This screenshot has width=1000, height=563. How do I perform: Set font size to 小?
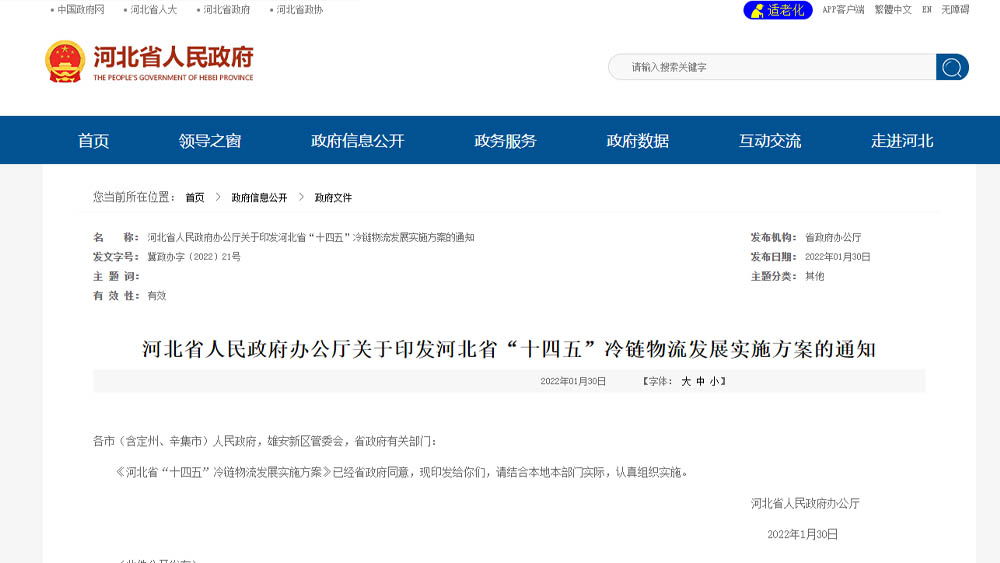(x=714, y=381)
